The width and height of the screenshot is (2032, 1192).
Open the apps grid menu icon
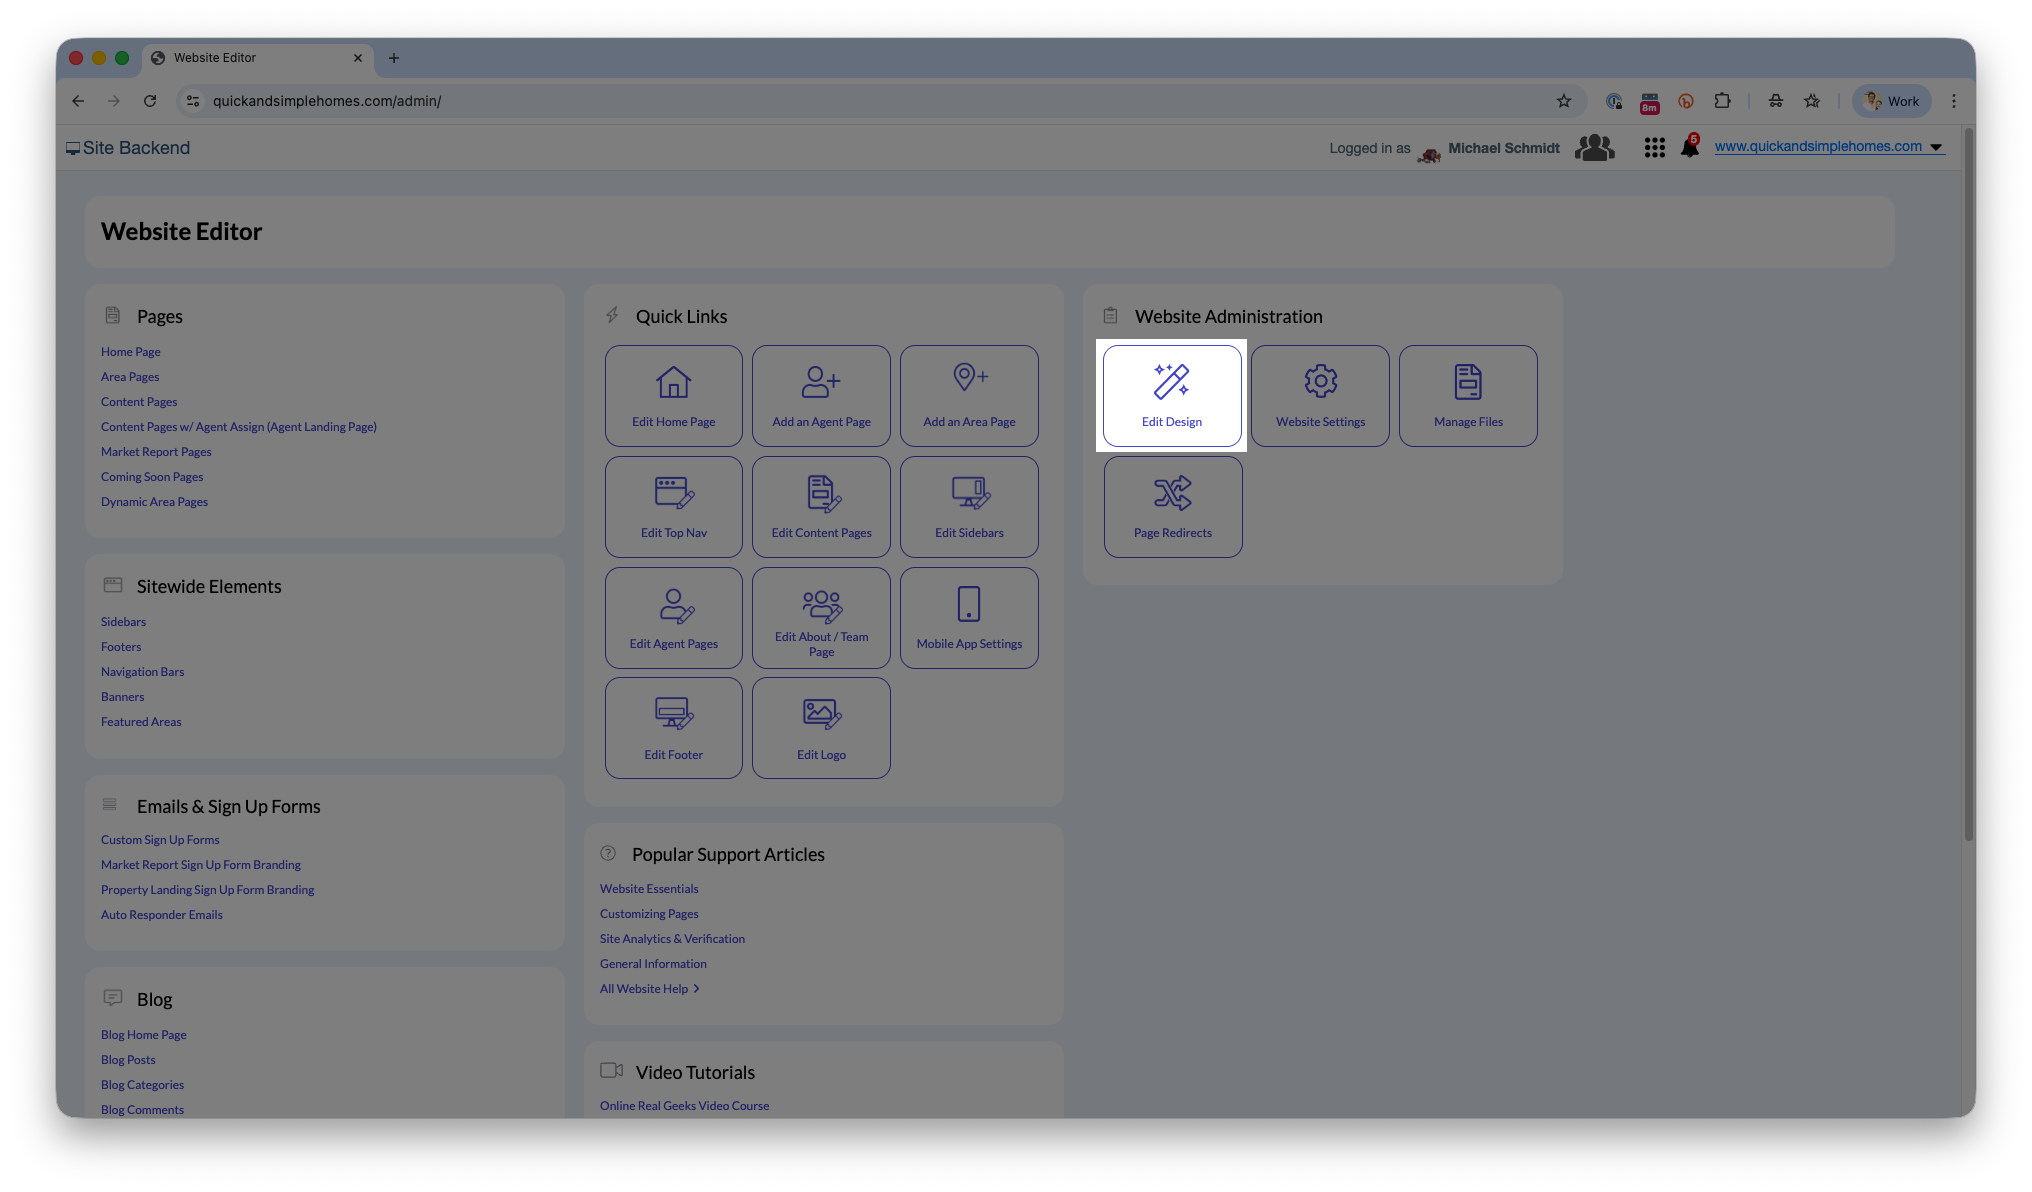[x=1654, y=147]
